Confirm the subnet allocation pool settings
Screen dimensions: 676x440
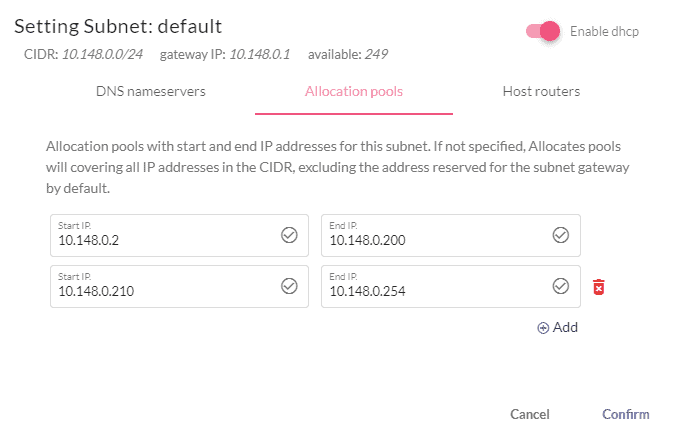(x=626, y=414)
